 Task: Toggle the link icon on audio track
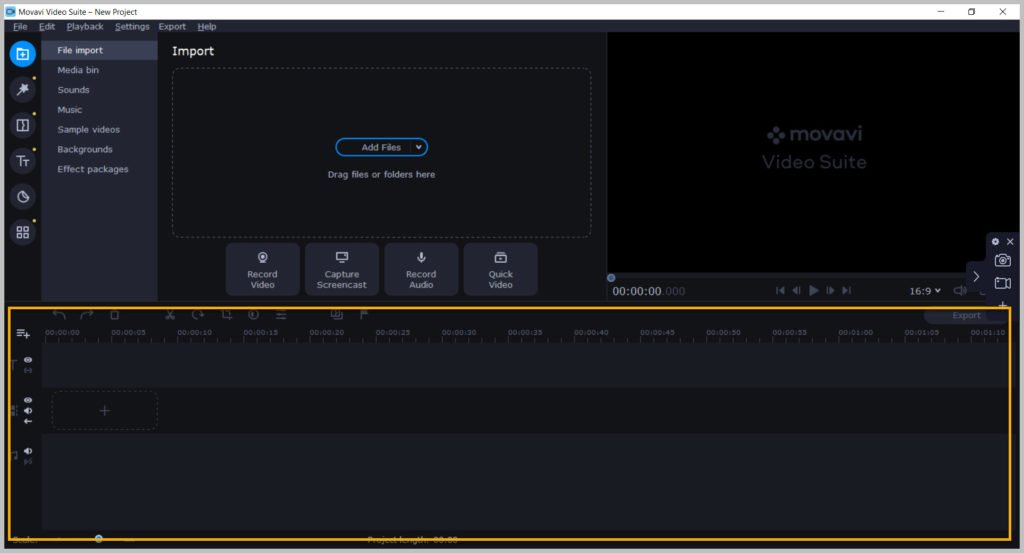[x=27, y=462]
